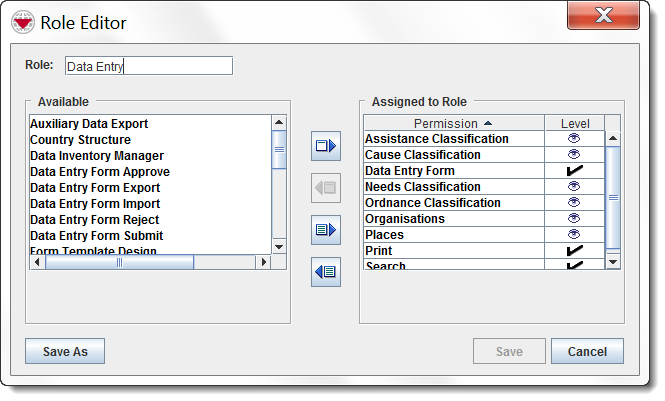Viewport: 665px width, 401px height.
Task: Click the Places row eye level icon
Action: [x=574, y=235]
